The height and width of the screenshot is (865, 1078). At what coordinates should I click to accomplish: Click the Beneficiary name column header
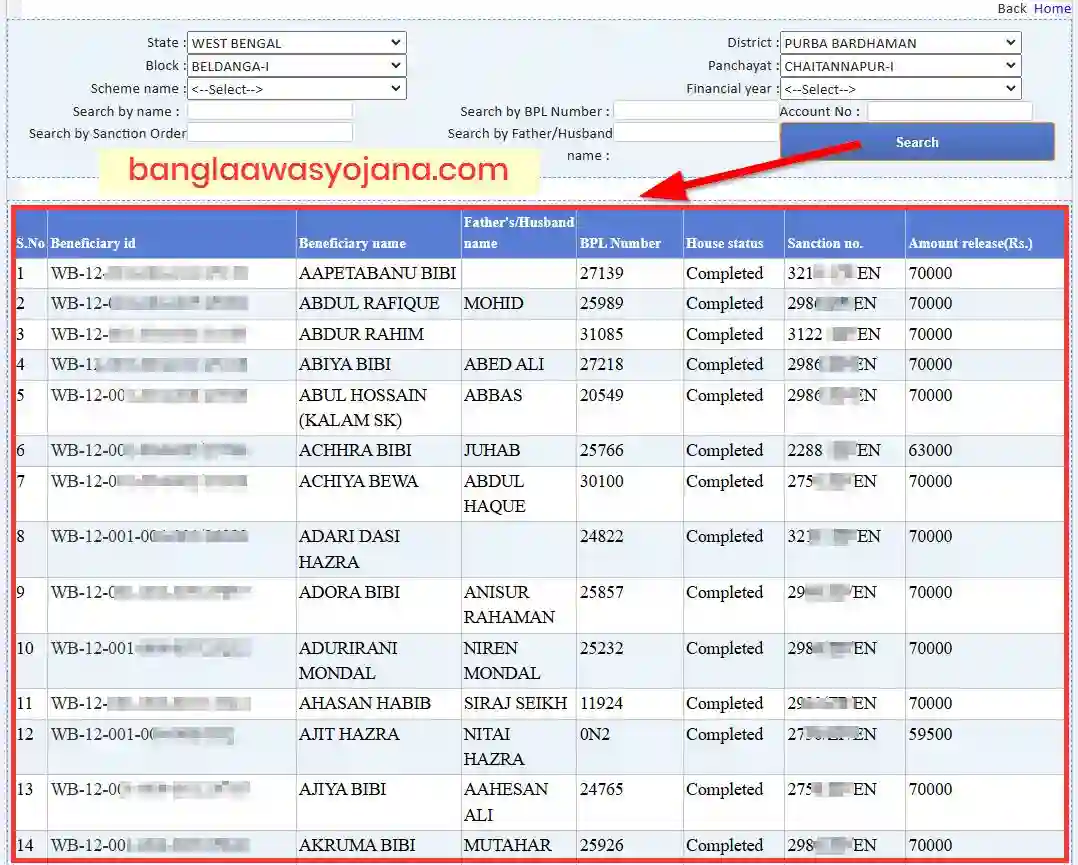tap(352, 243)
